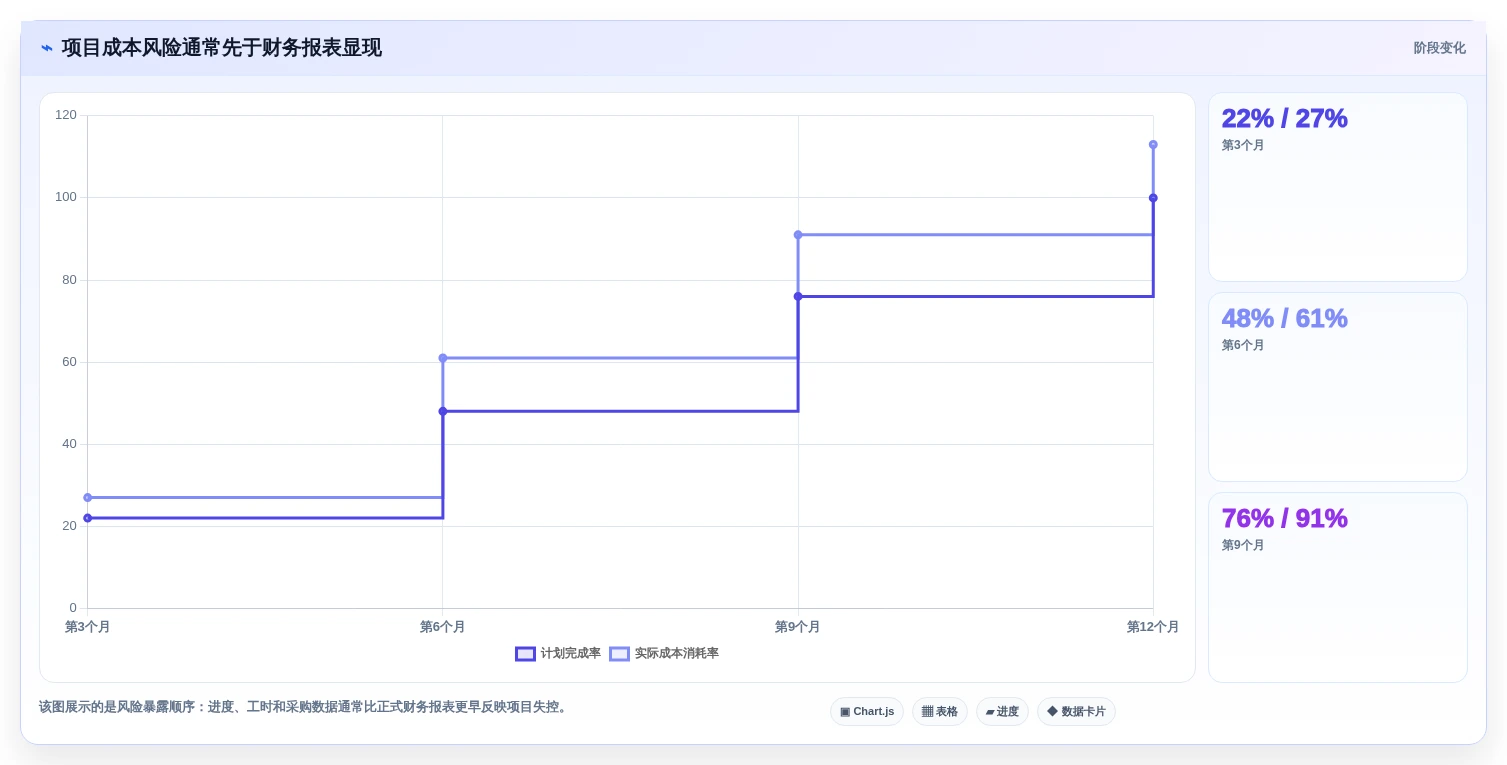
Task: Click the 第9个月 x-axis label
Action: pyautogui.click(x=798, y=627)
